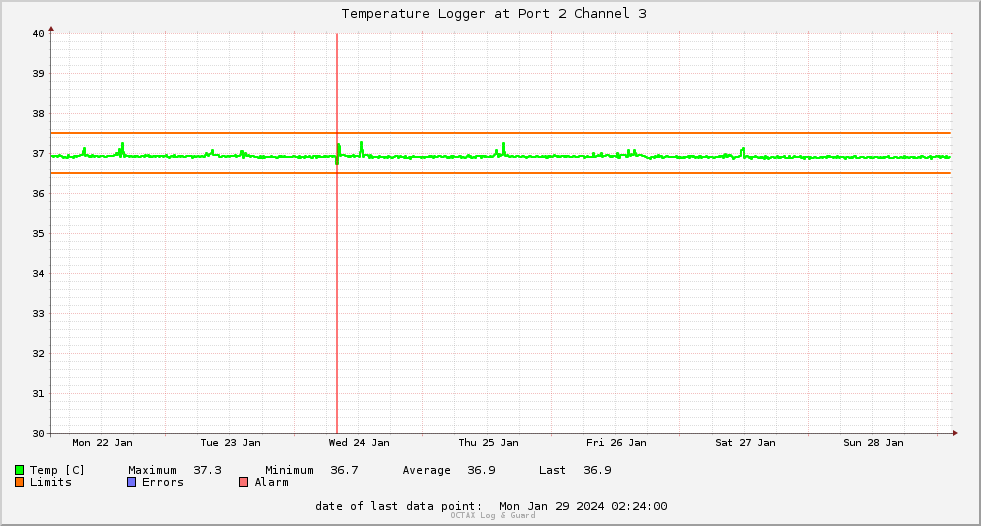This screenshot has height=526, width=981.
Task: Click the 'Wed 24 Jan' x-axis label
Action: (359, 443)
